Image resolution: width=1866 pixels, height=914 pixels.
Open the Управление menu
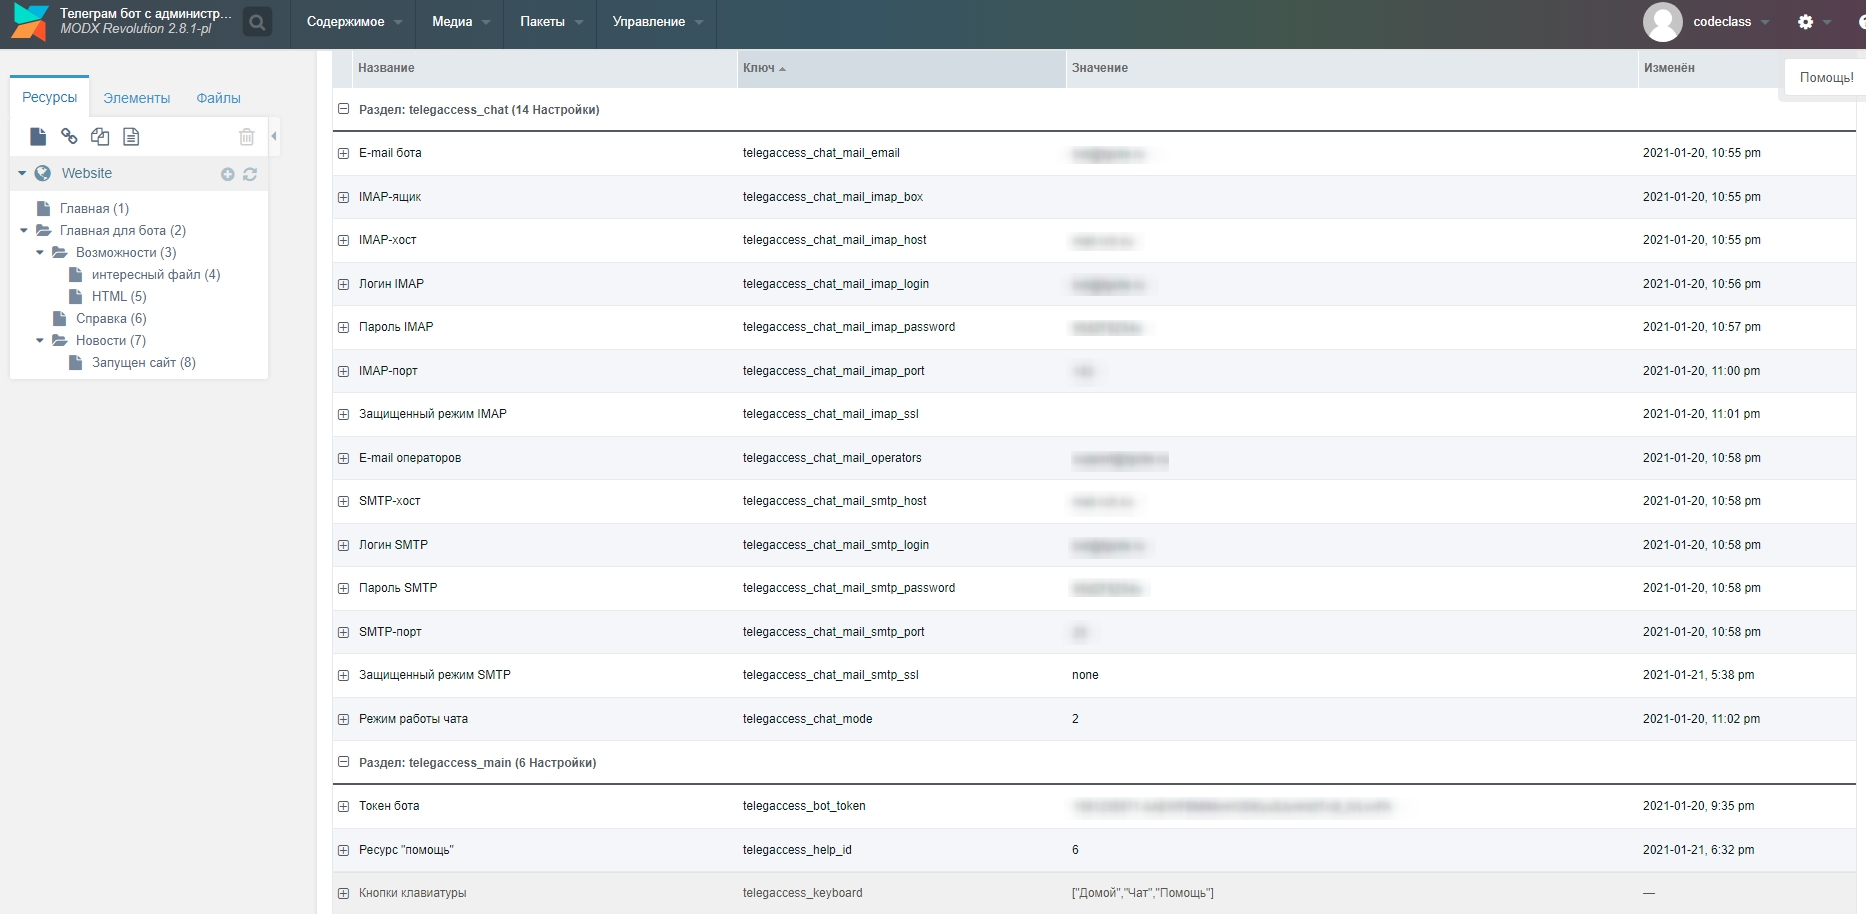[657, 22]
